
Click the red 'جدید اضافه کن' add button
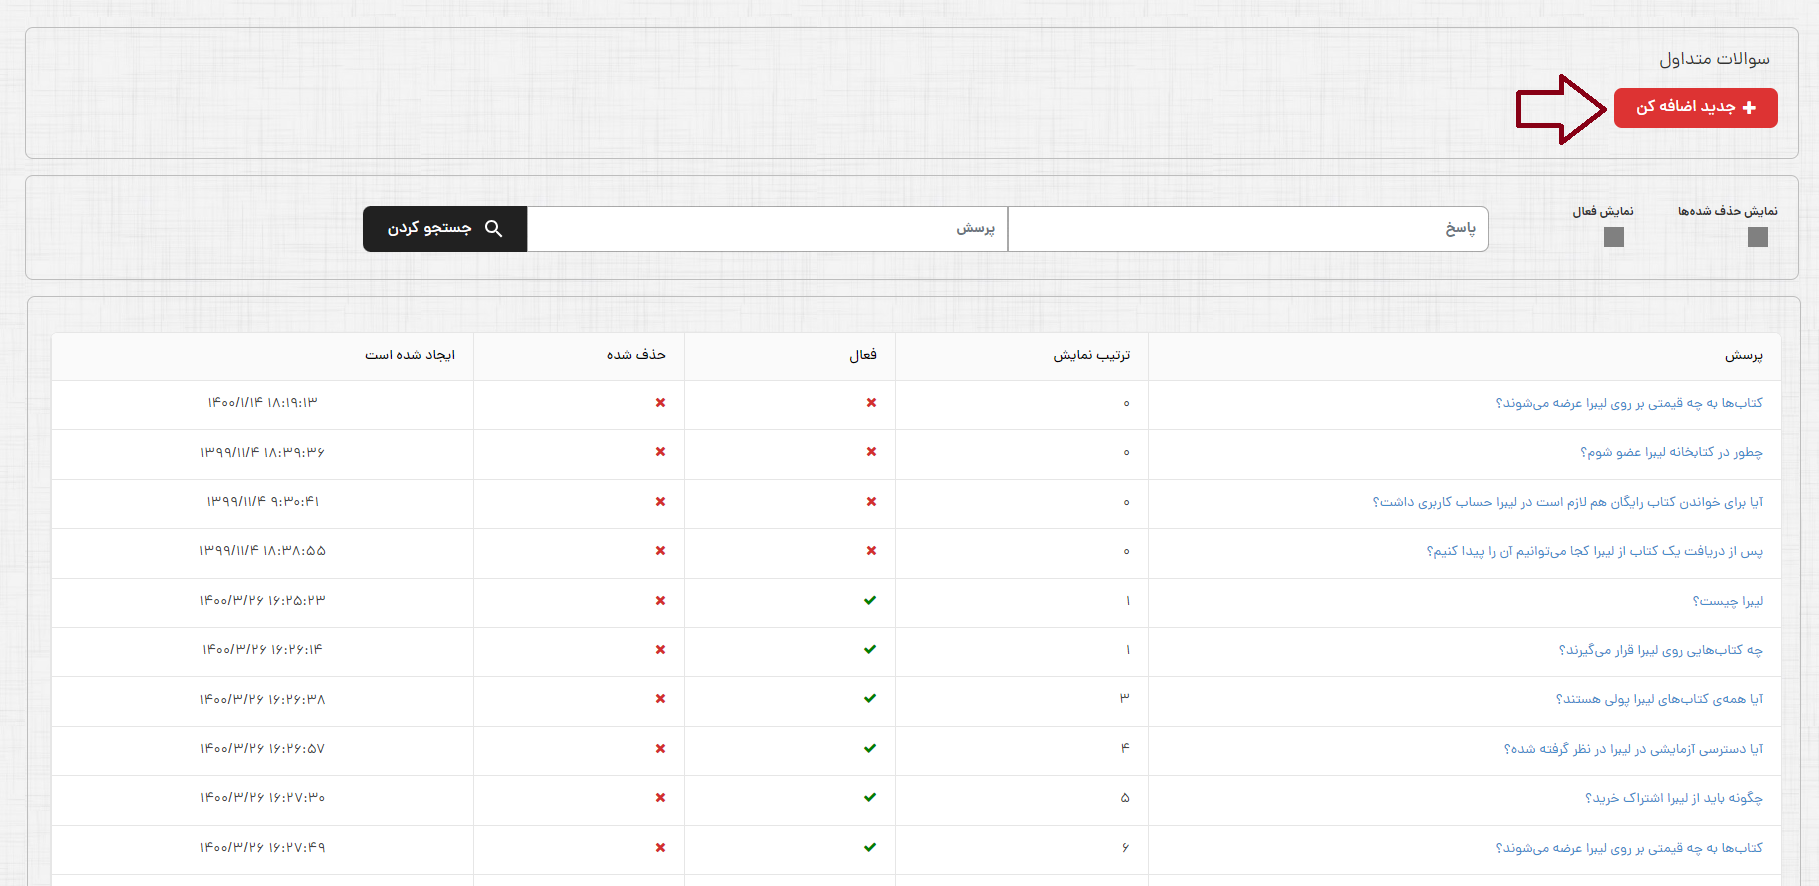click(x=1695, y=108)
